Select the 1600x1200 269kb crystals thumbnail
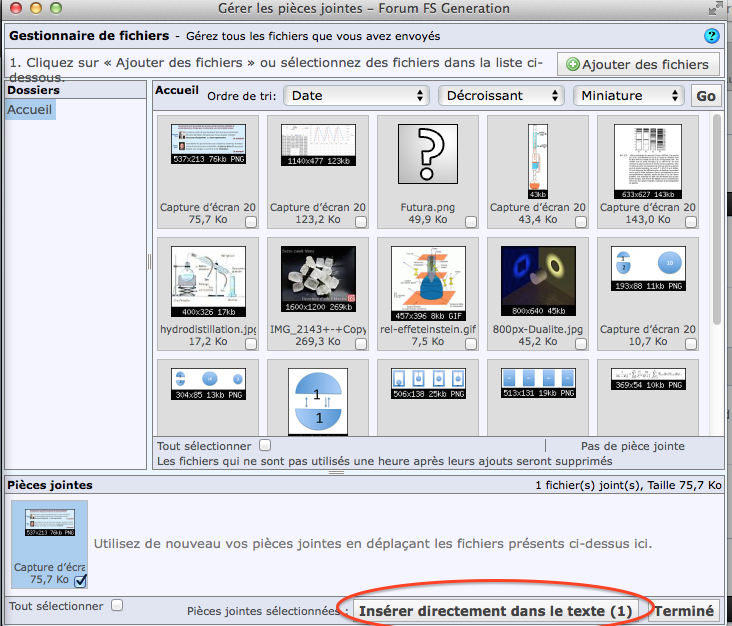The width and height of the screenshot is (732, 626). (x=318, y=279)
